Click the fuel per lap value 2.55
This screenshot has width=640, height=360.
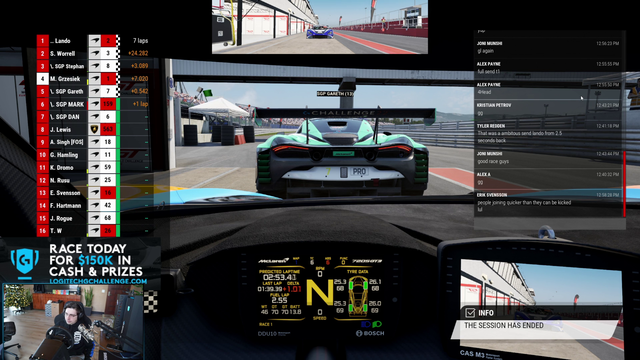[x=279, y=300]
